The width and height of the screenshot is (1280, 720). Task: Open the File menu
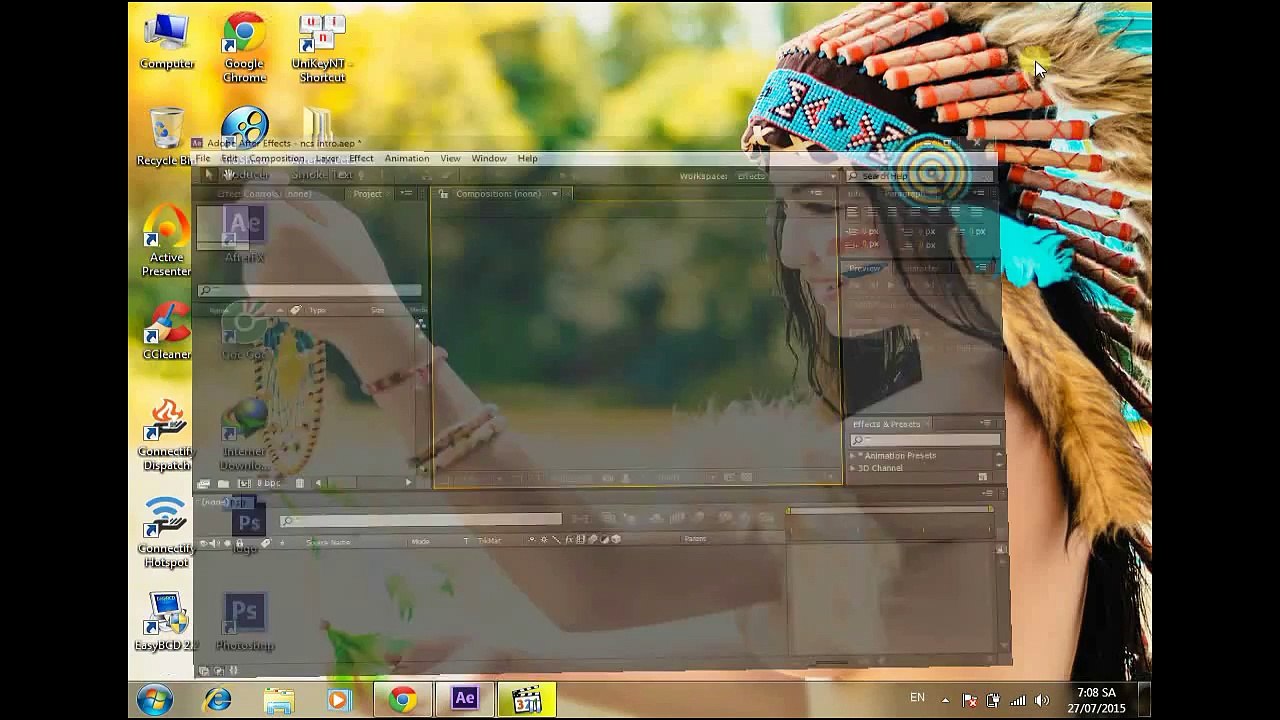(x=203, y=158)
